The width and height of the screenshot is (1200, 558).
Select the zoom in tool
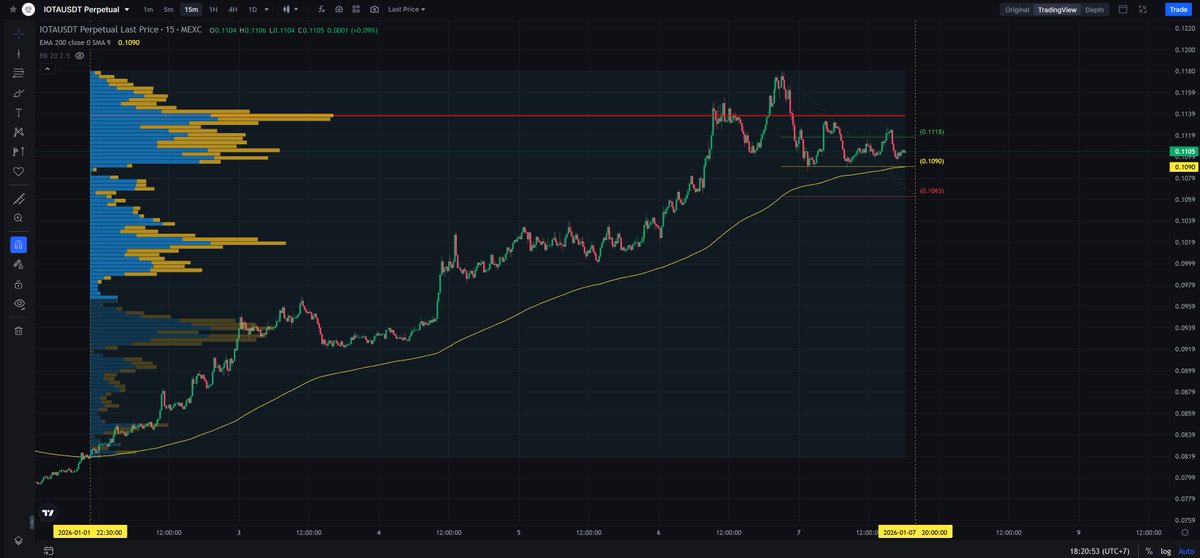point(19,217)
